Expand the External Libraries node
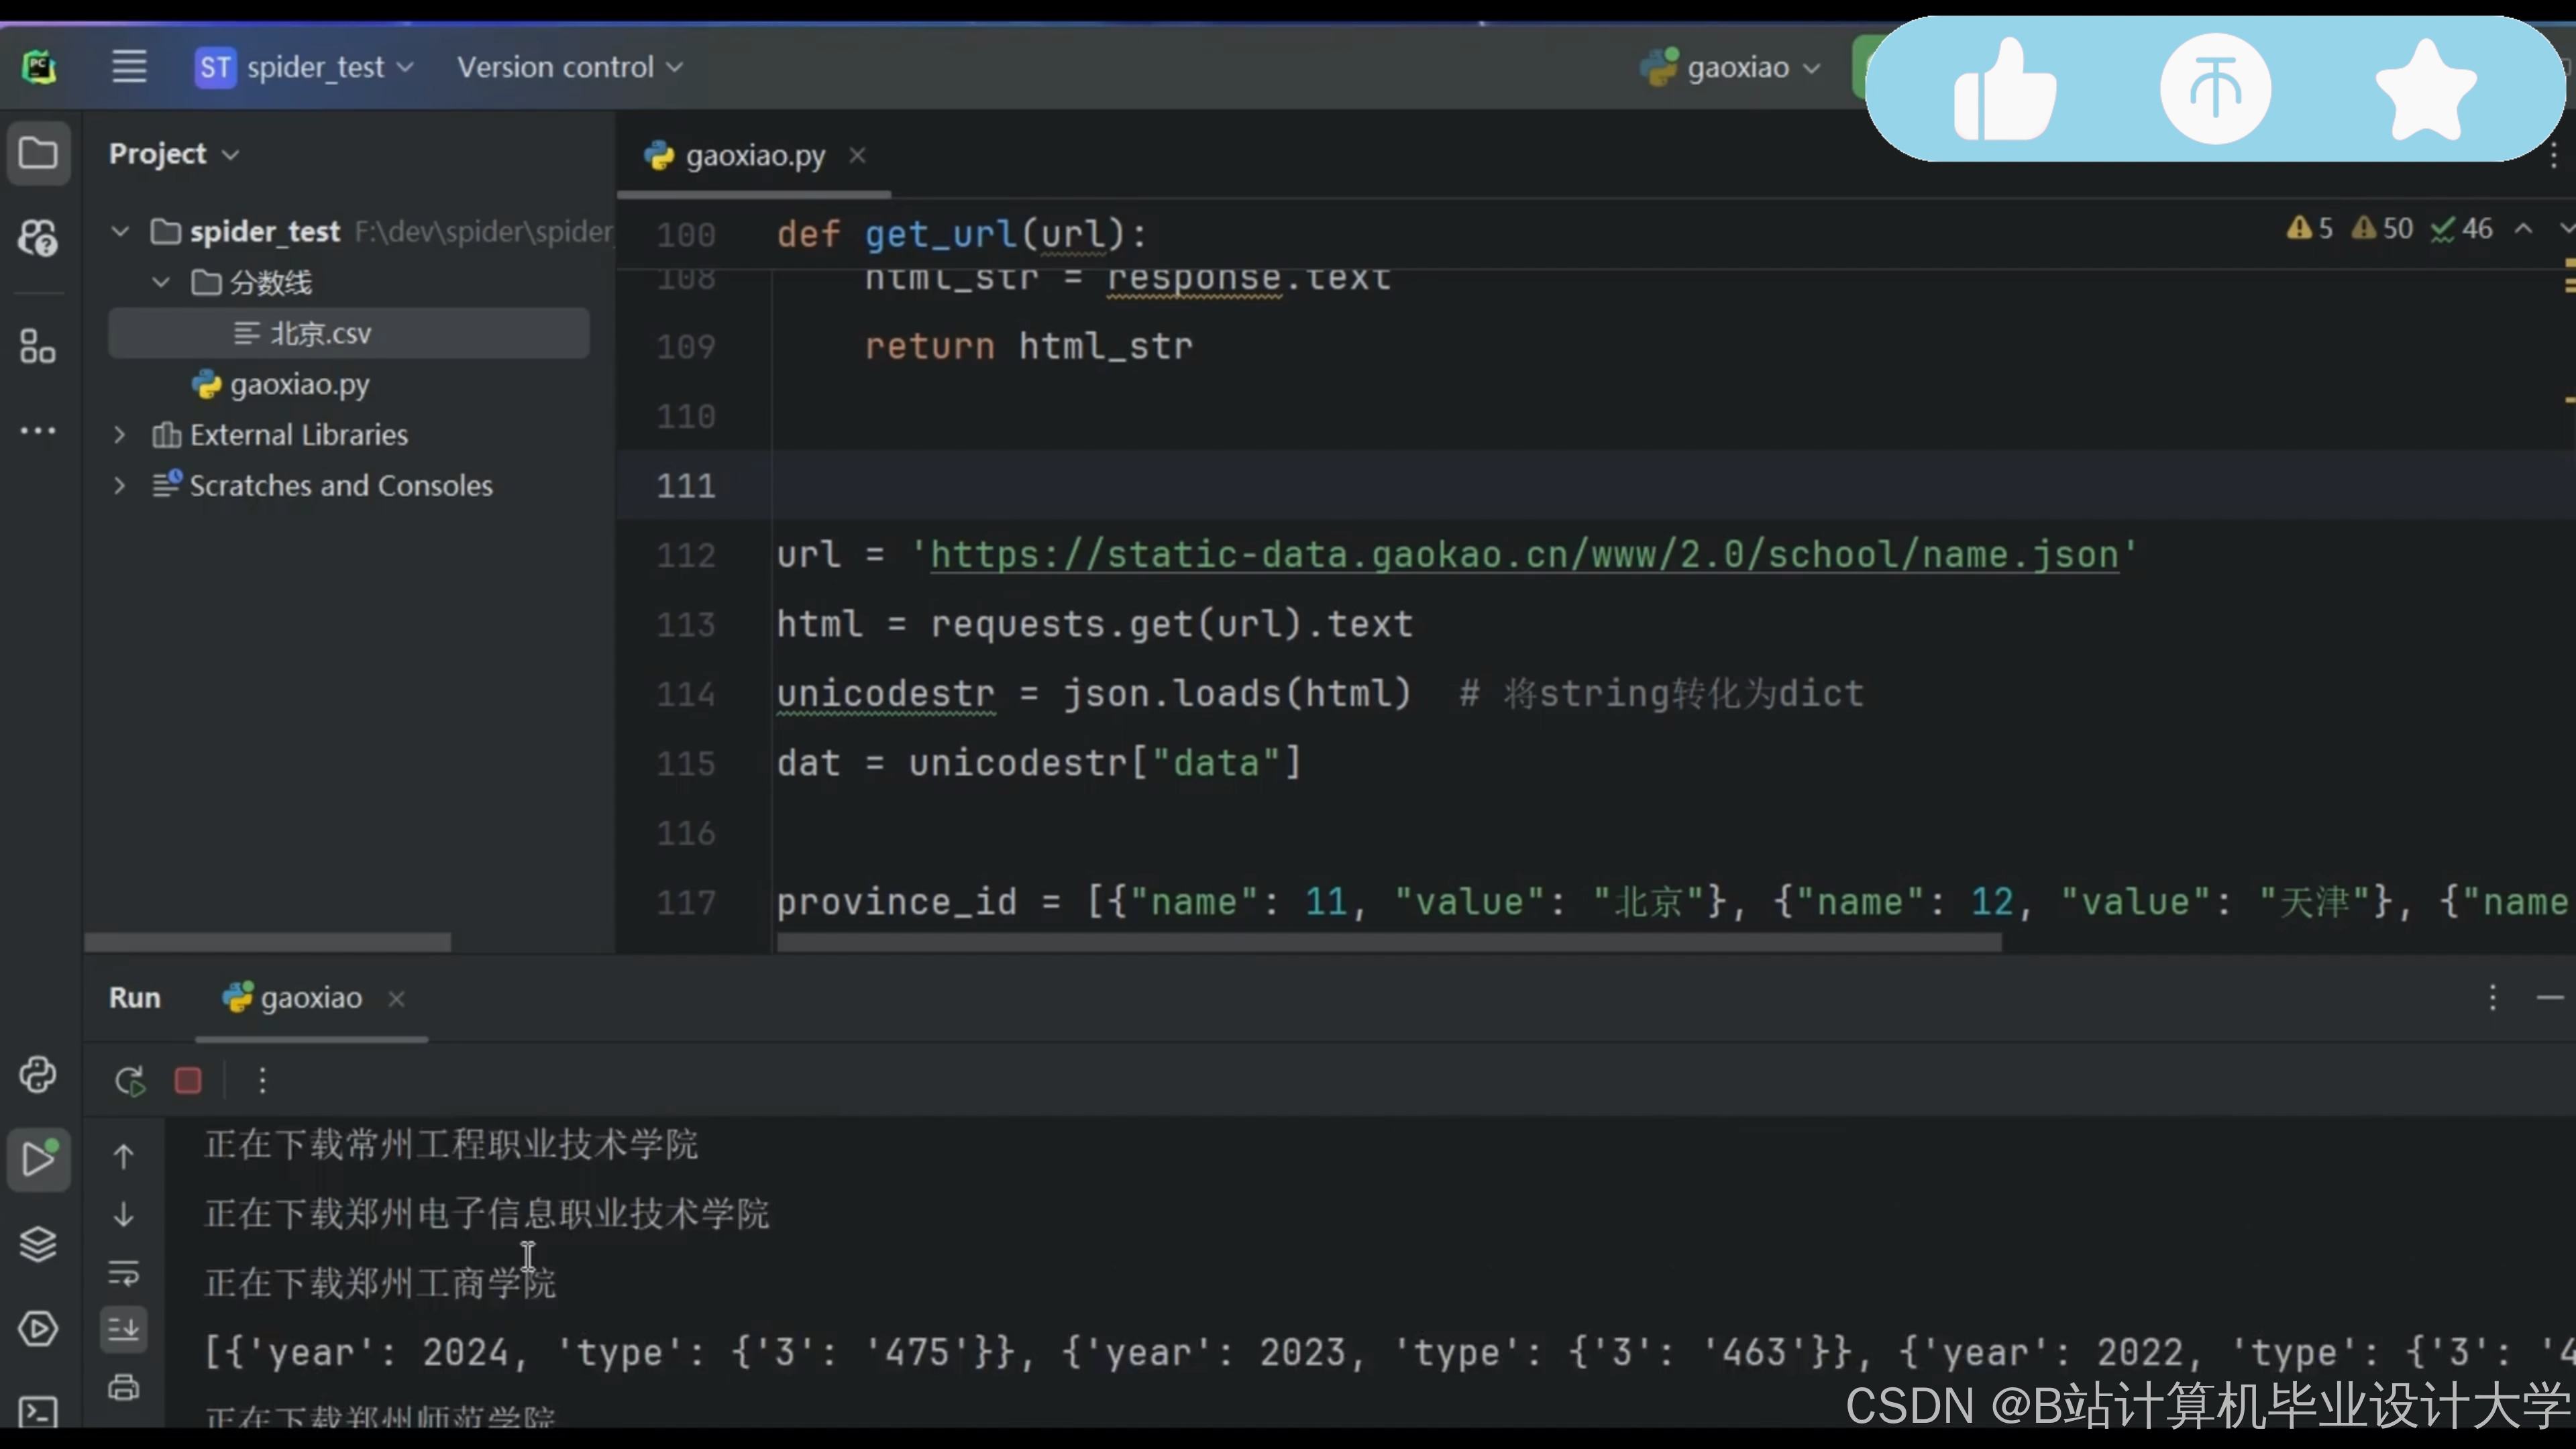The width and height of the screenshot is (2576, 1449). pyautogui.click(x=120, y=435)
